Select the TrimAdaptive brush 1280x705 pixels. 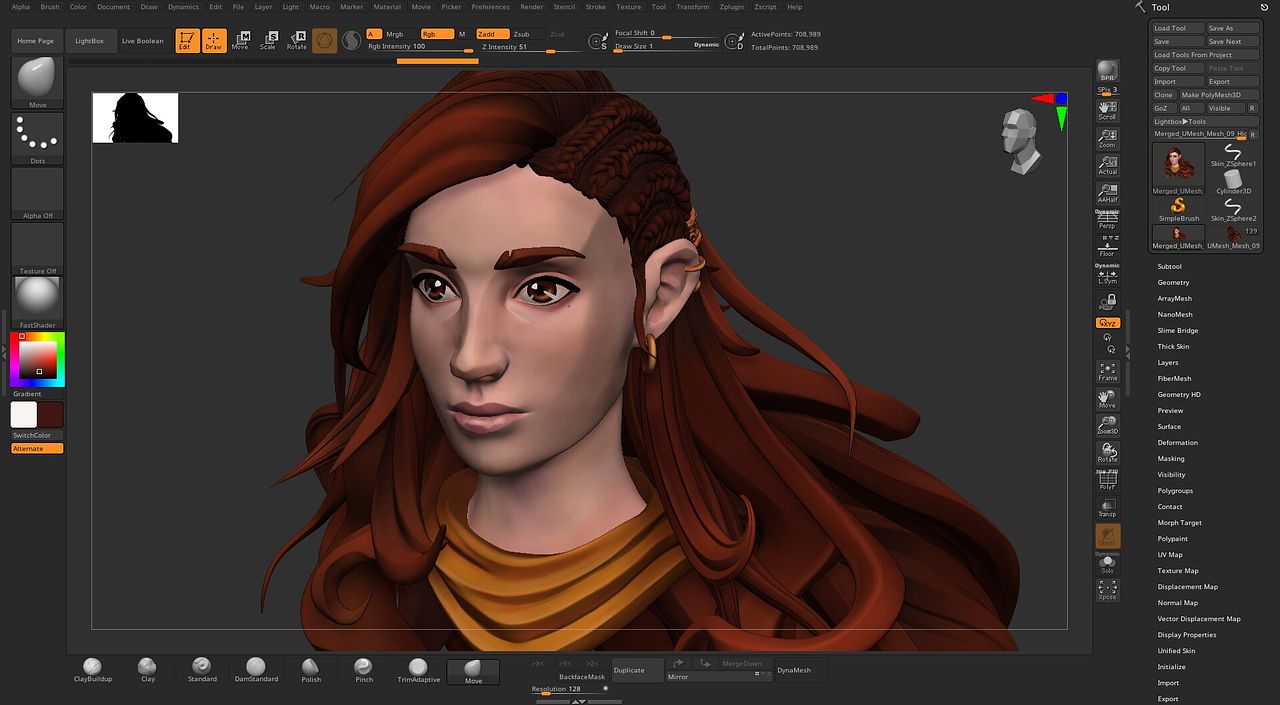418,670
